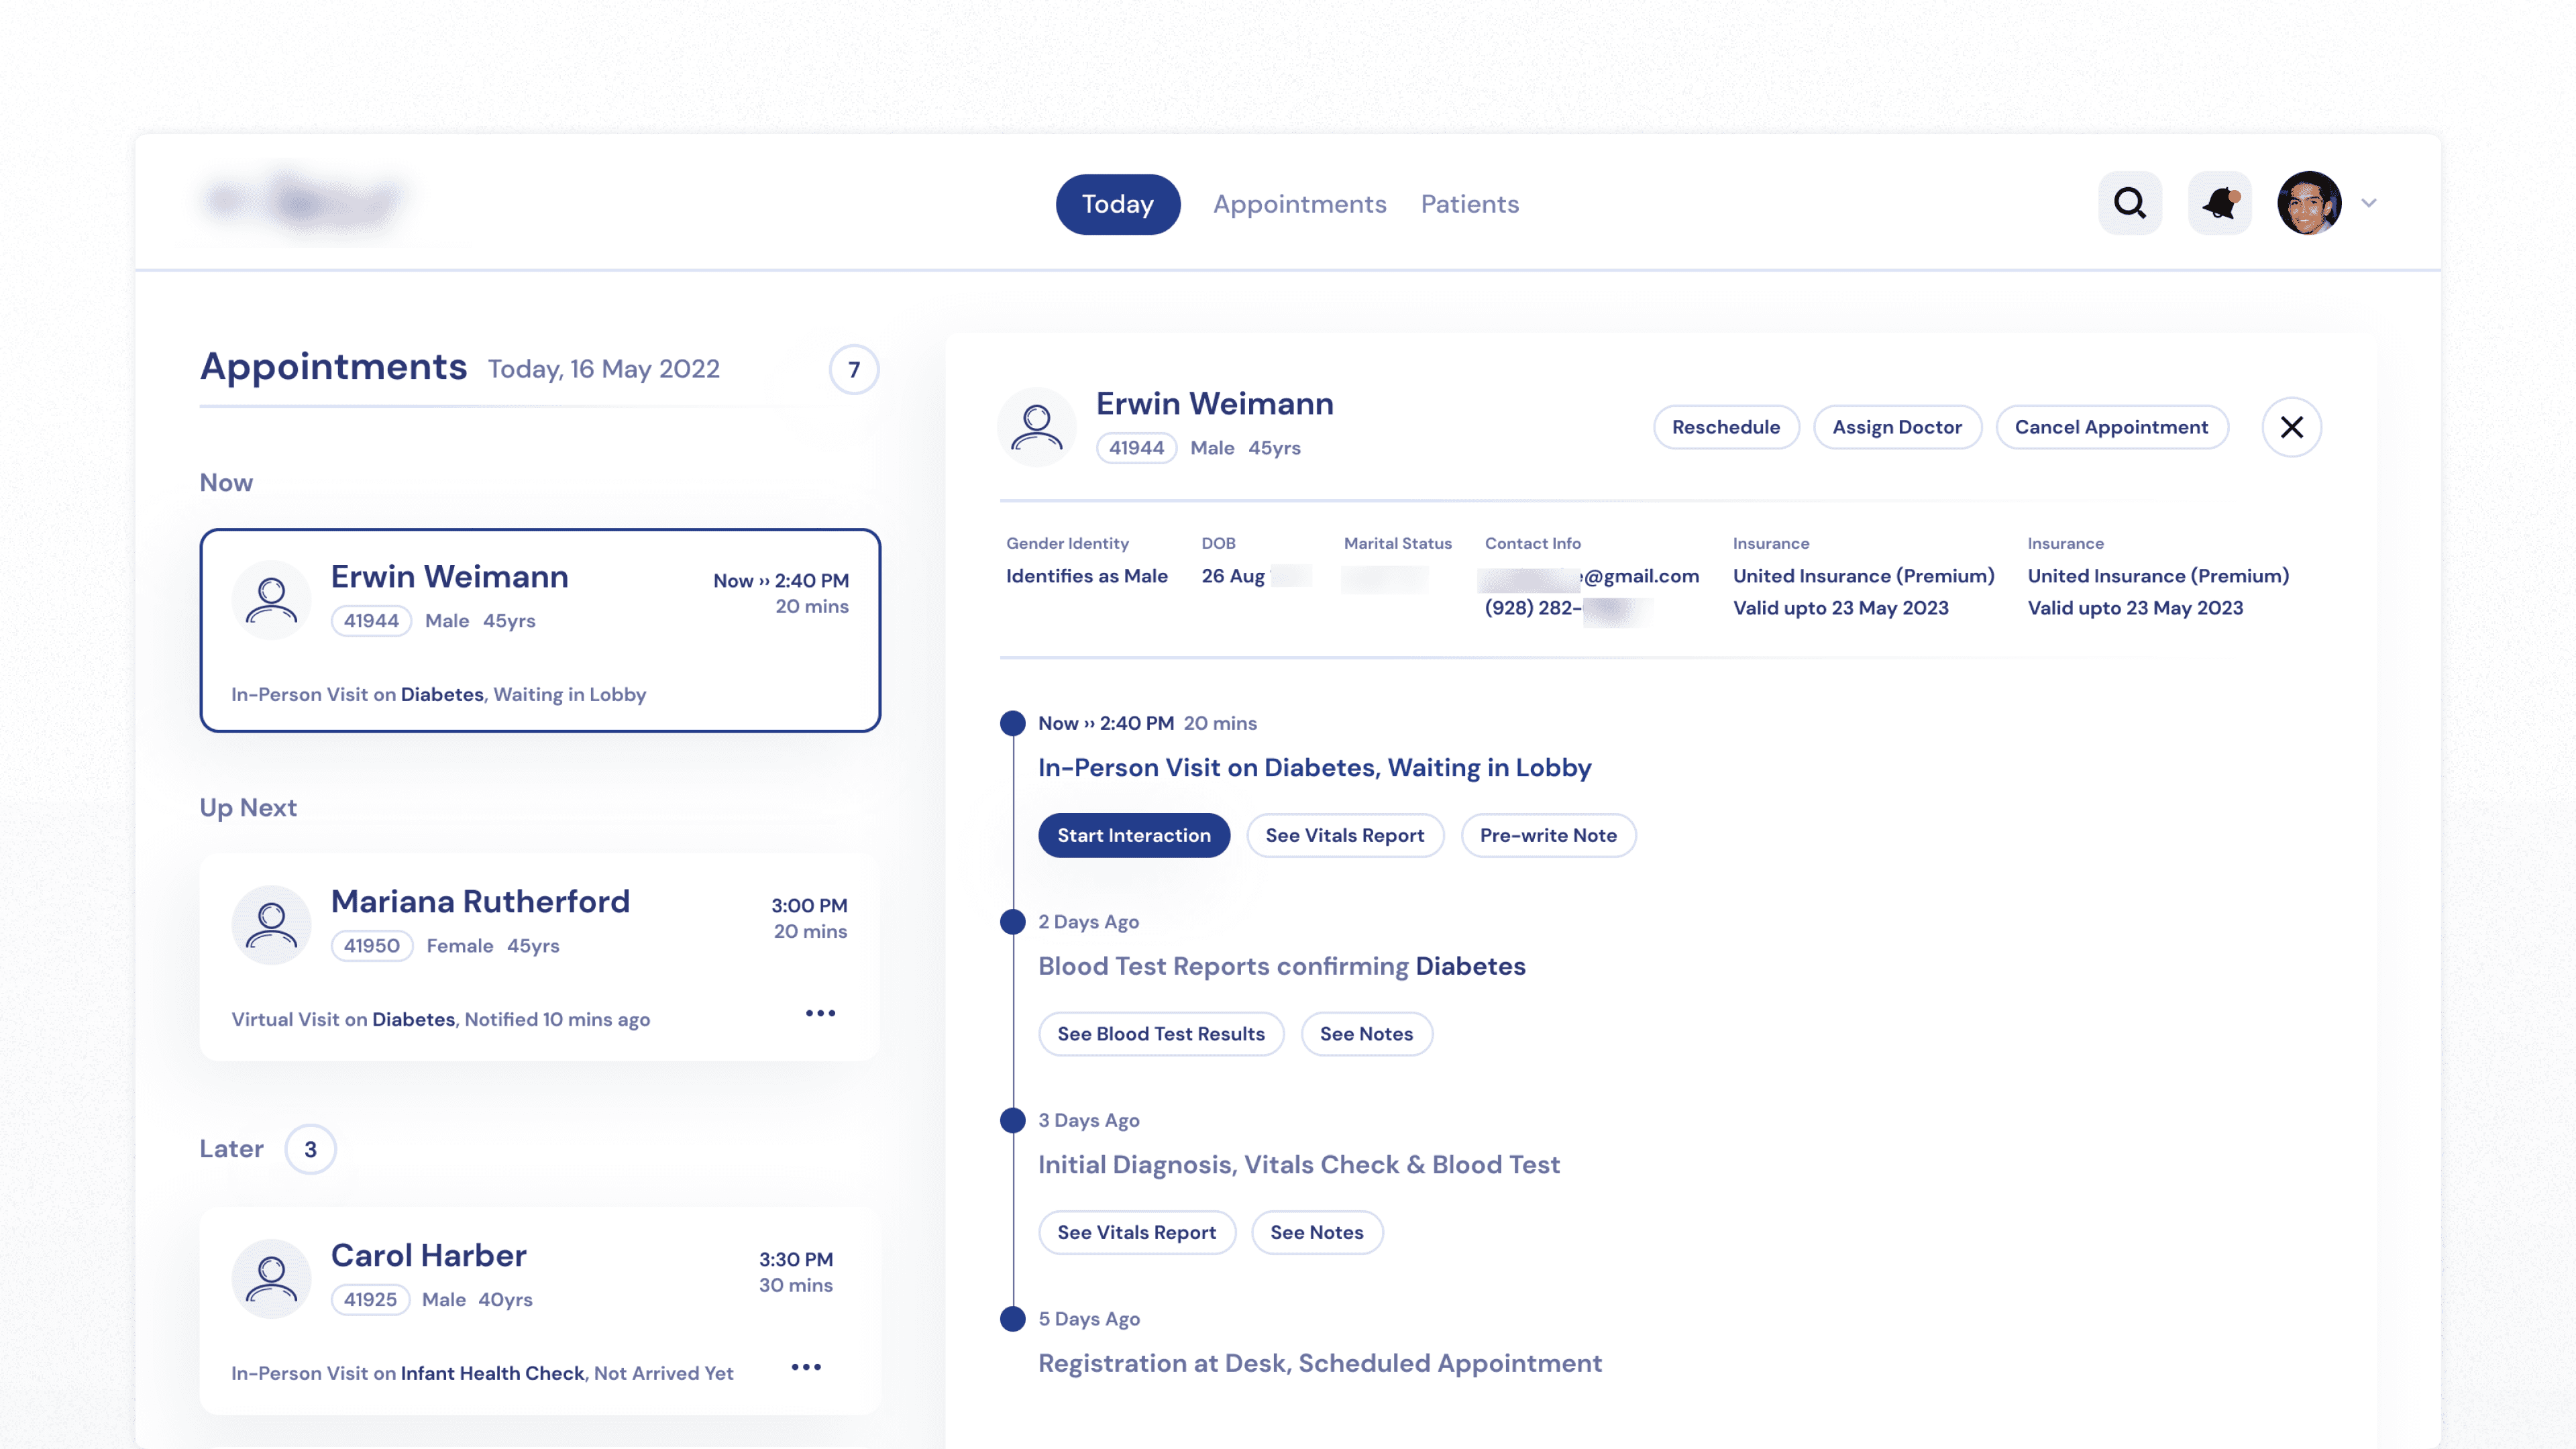Click the Assign Doctor button
The height and width of the screenshot is (1449, 2576).
tap(1897, 427)
